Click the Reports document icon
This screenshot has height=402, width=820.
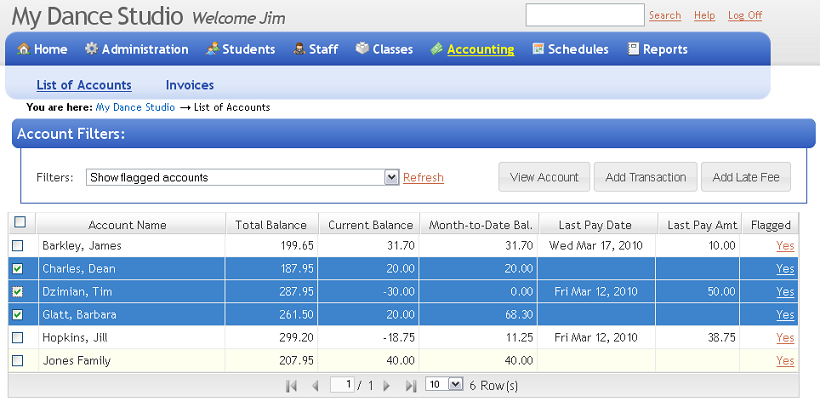[633, 49]
